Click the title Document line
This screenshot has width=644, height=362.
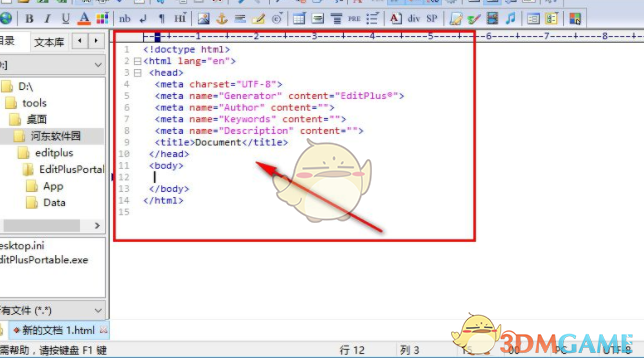(x=221, y=142)
